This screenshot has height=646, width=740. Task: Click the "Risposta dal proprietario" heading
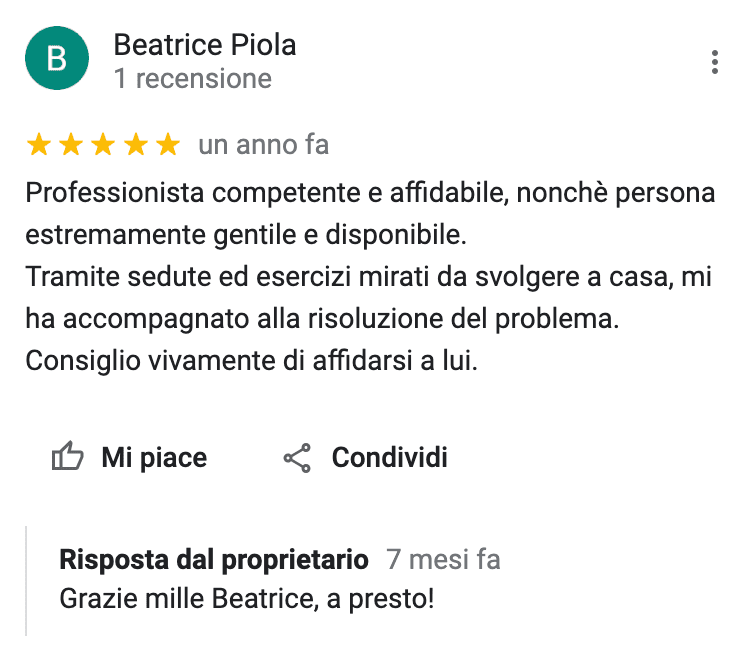(214, 560)
